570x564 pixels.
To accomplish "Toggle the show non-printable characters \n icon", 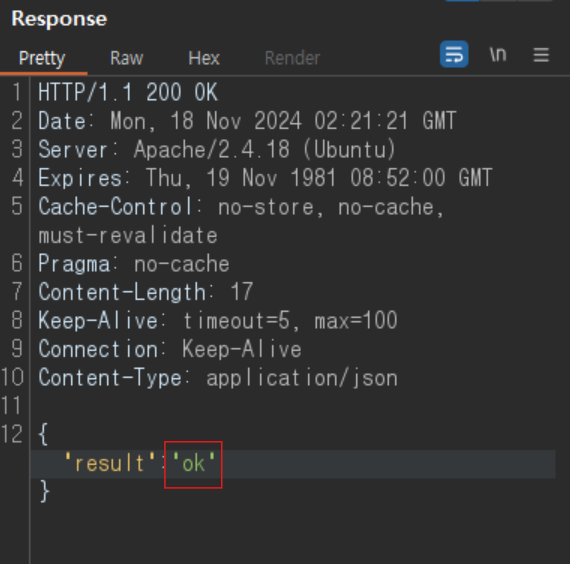I will 498,55.
